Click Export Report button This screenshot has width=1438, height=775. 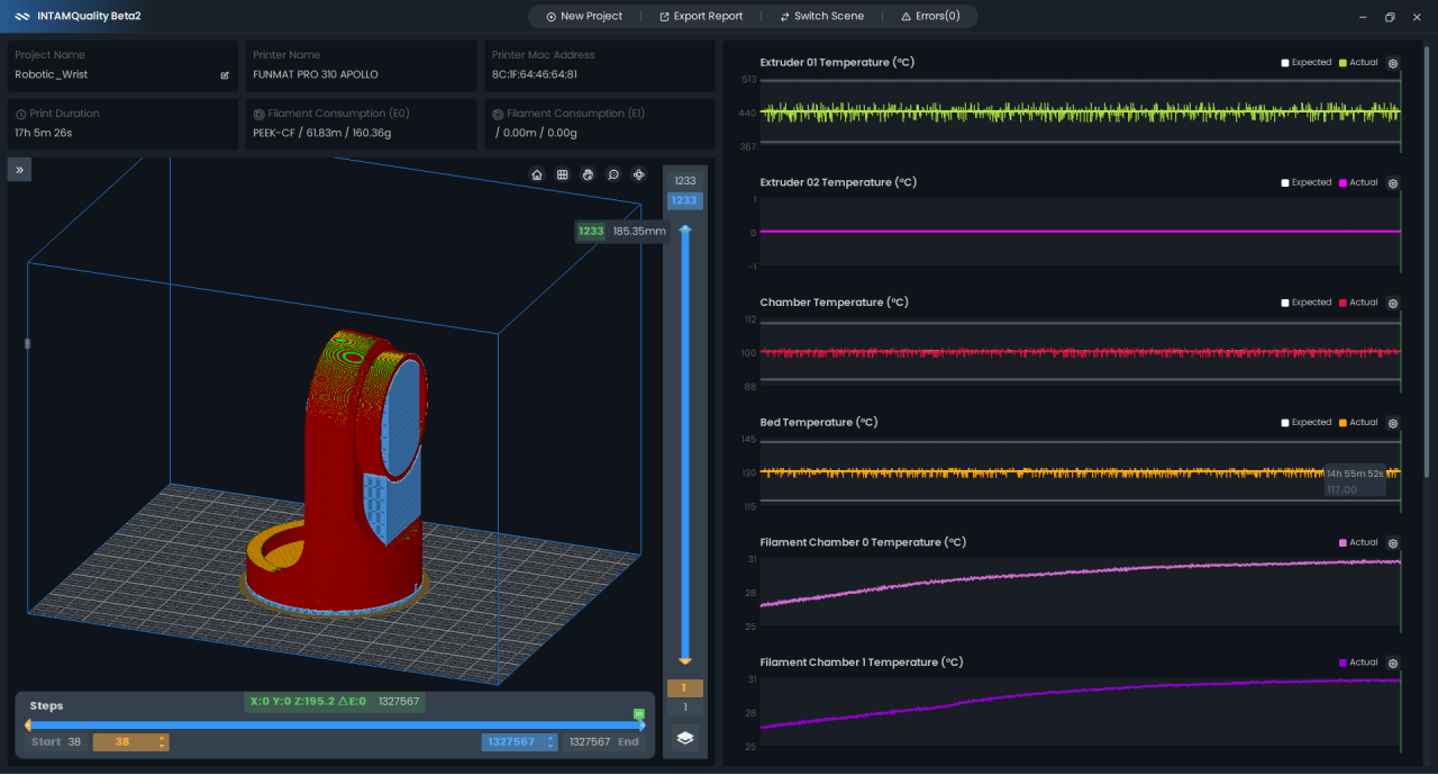701,16
